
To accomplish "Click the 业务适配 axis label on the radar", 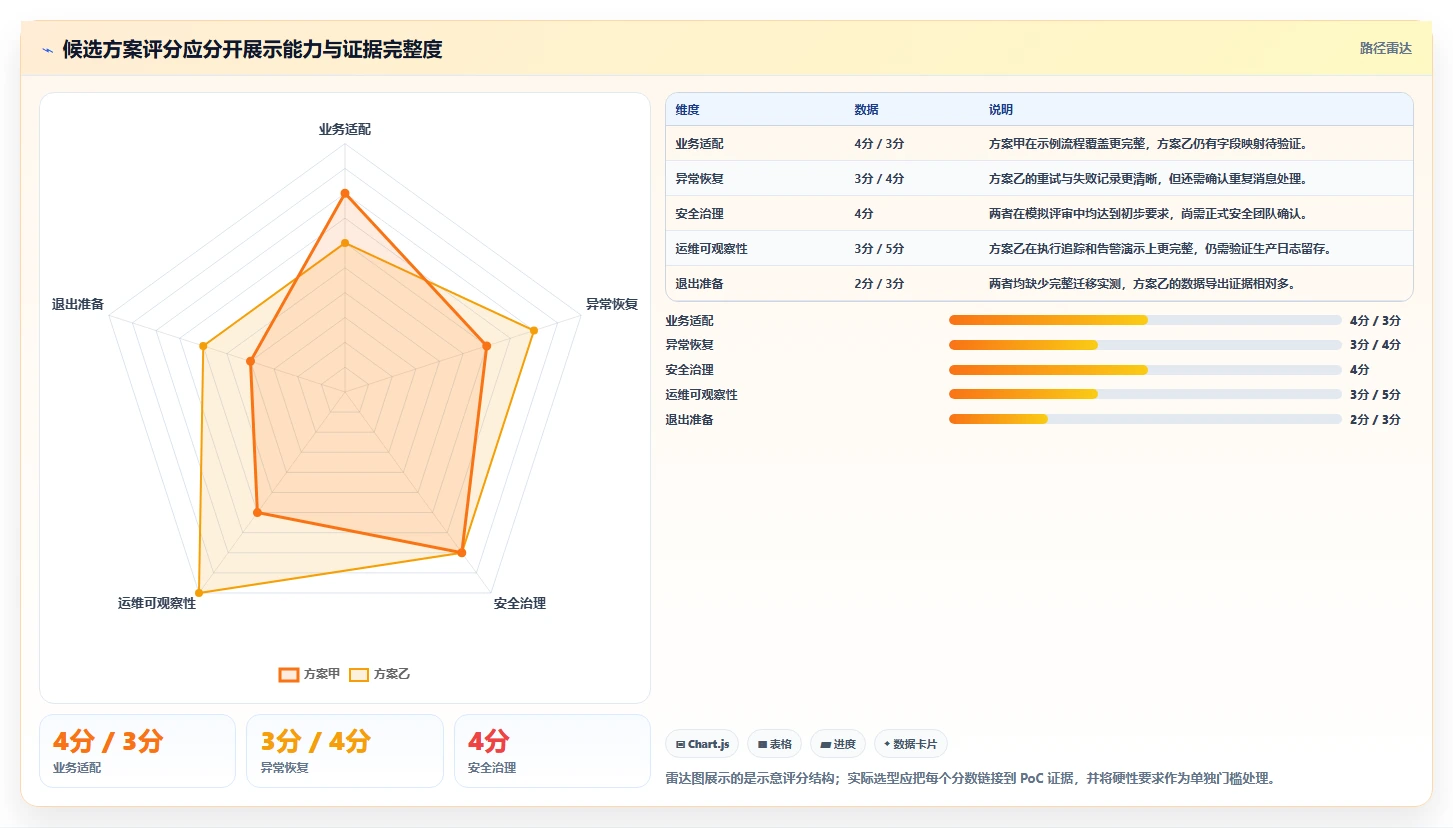I will (344, 129).
